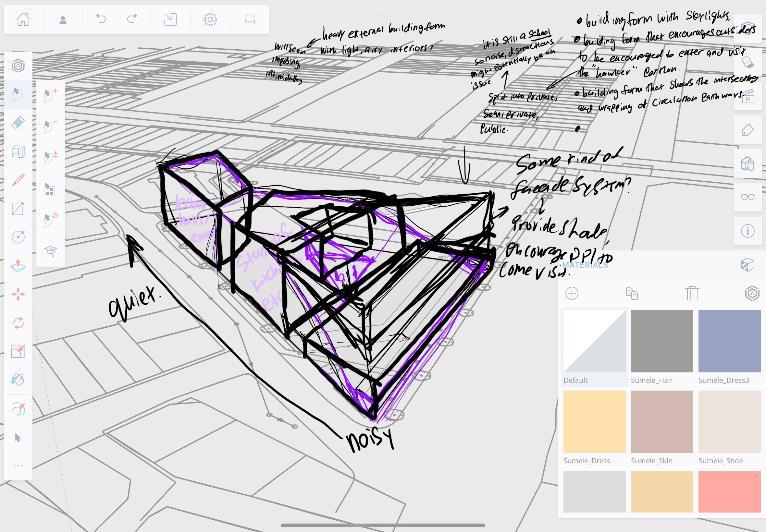Select the Orbit tool
The image size is (766, 532).
pos(18,408)
